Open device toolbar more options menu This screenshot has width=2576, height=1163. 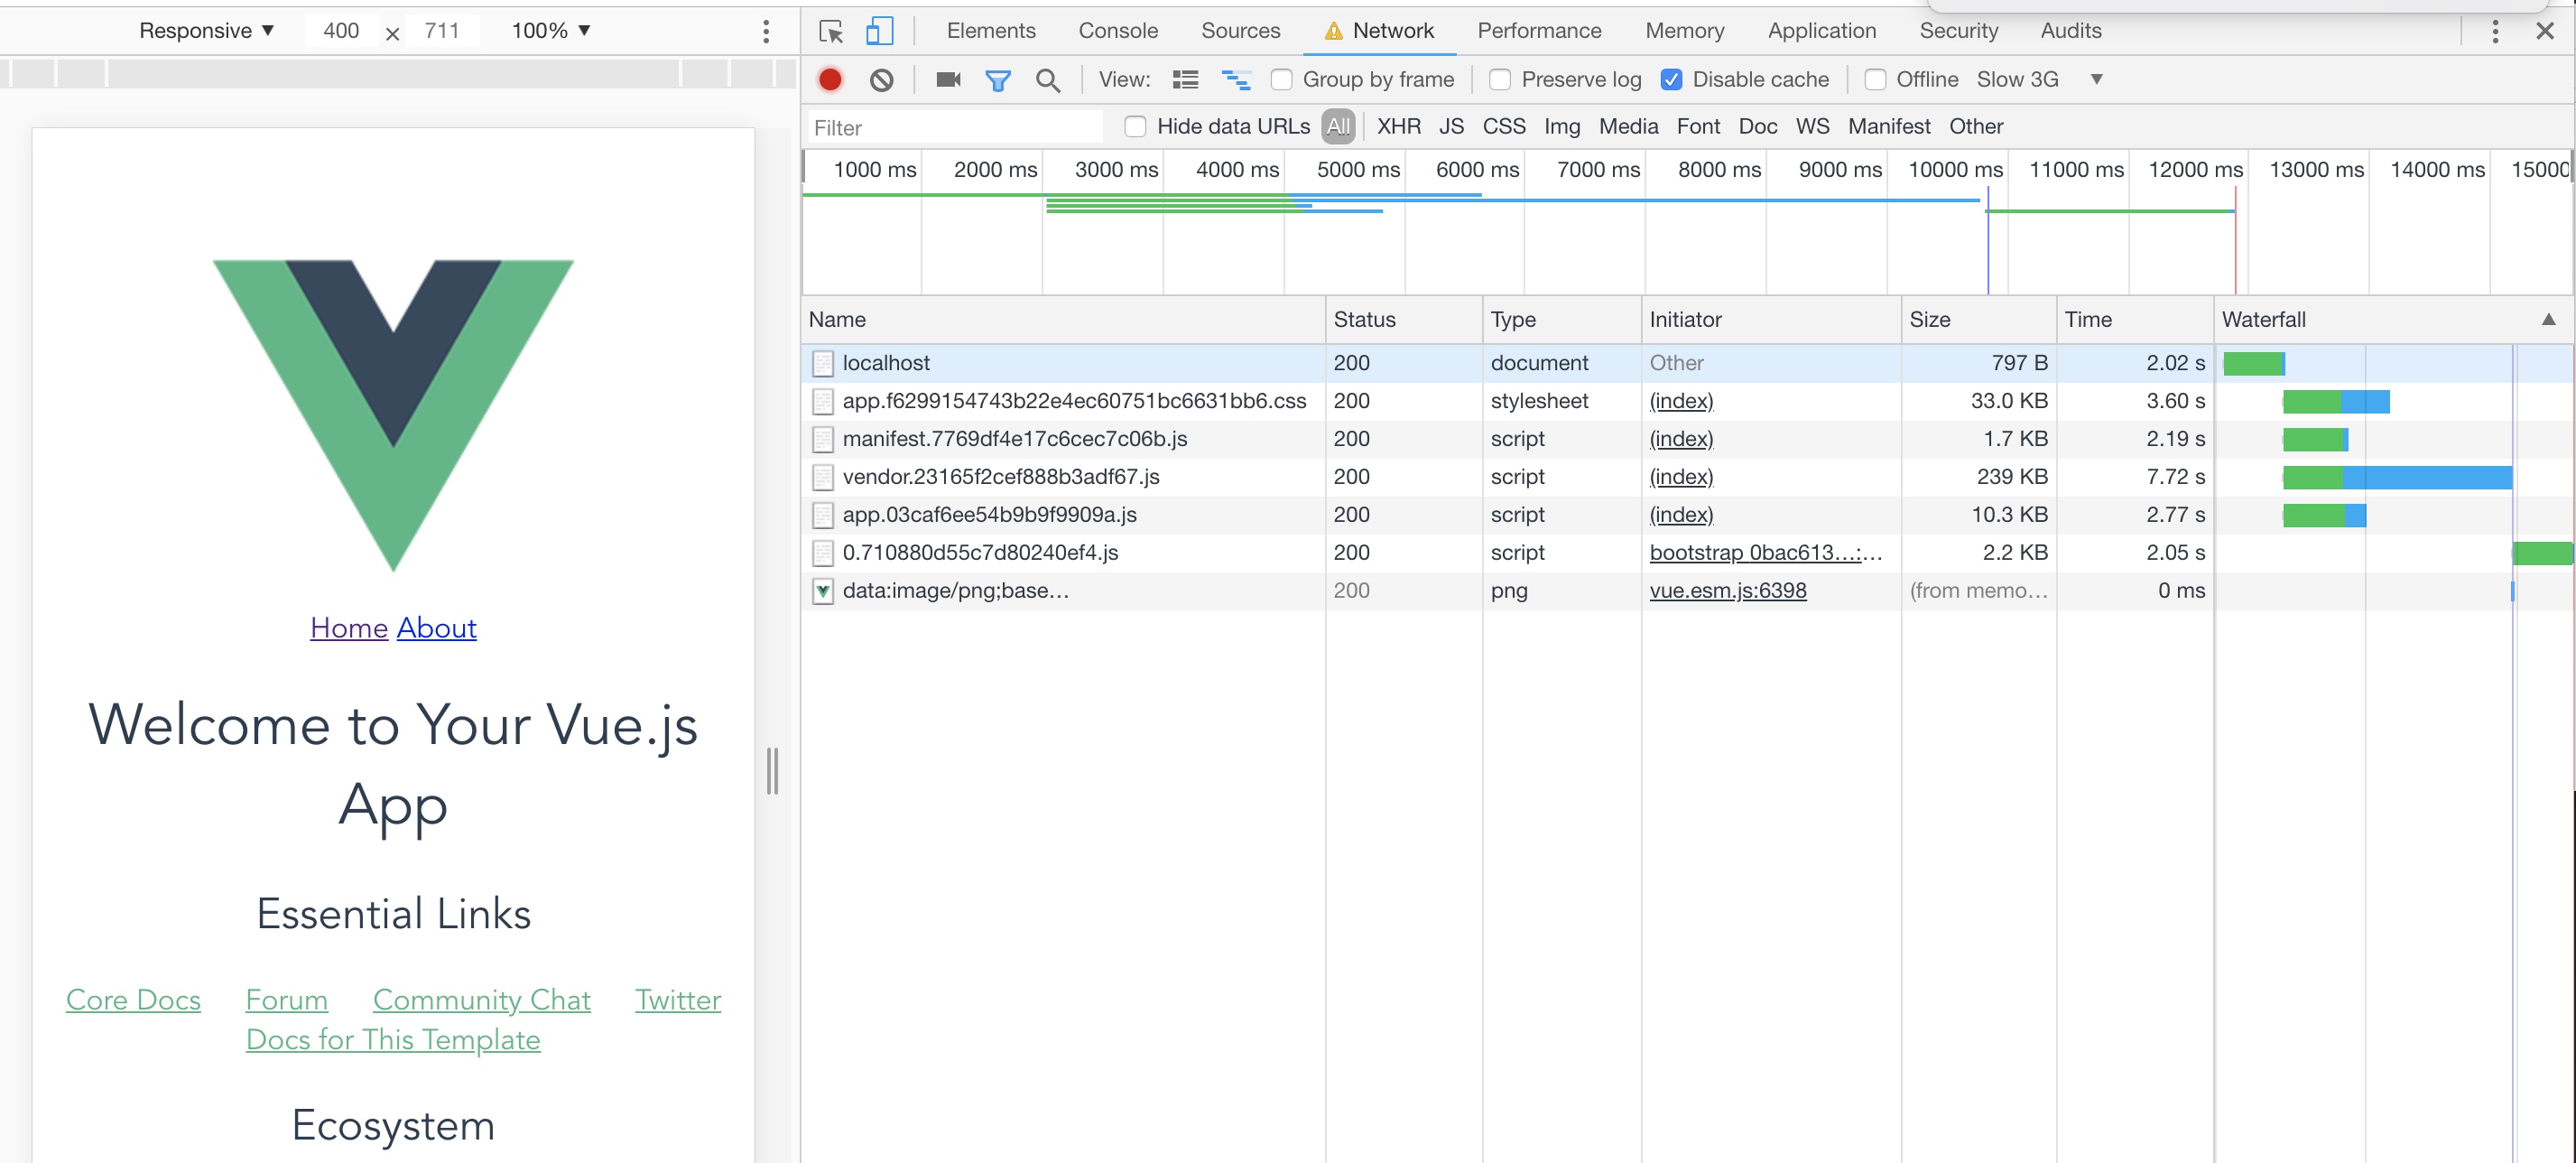point(766,31)
